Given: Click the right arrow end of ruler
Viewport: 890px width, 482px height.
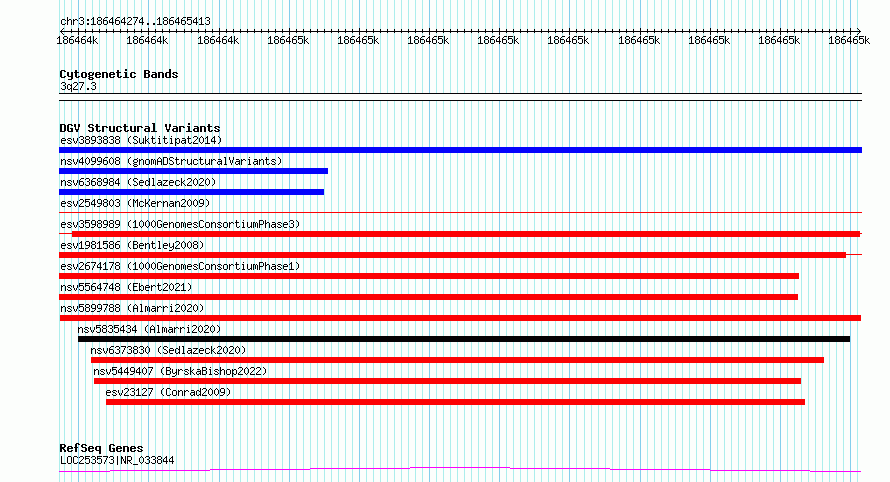Looking at the screenshot, I should [x=858, y=31].
